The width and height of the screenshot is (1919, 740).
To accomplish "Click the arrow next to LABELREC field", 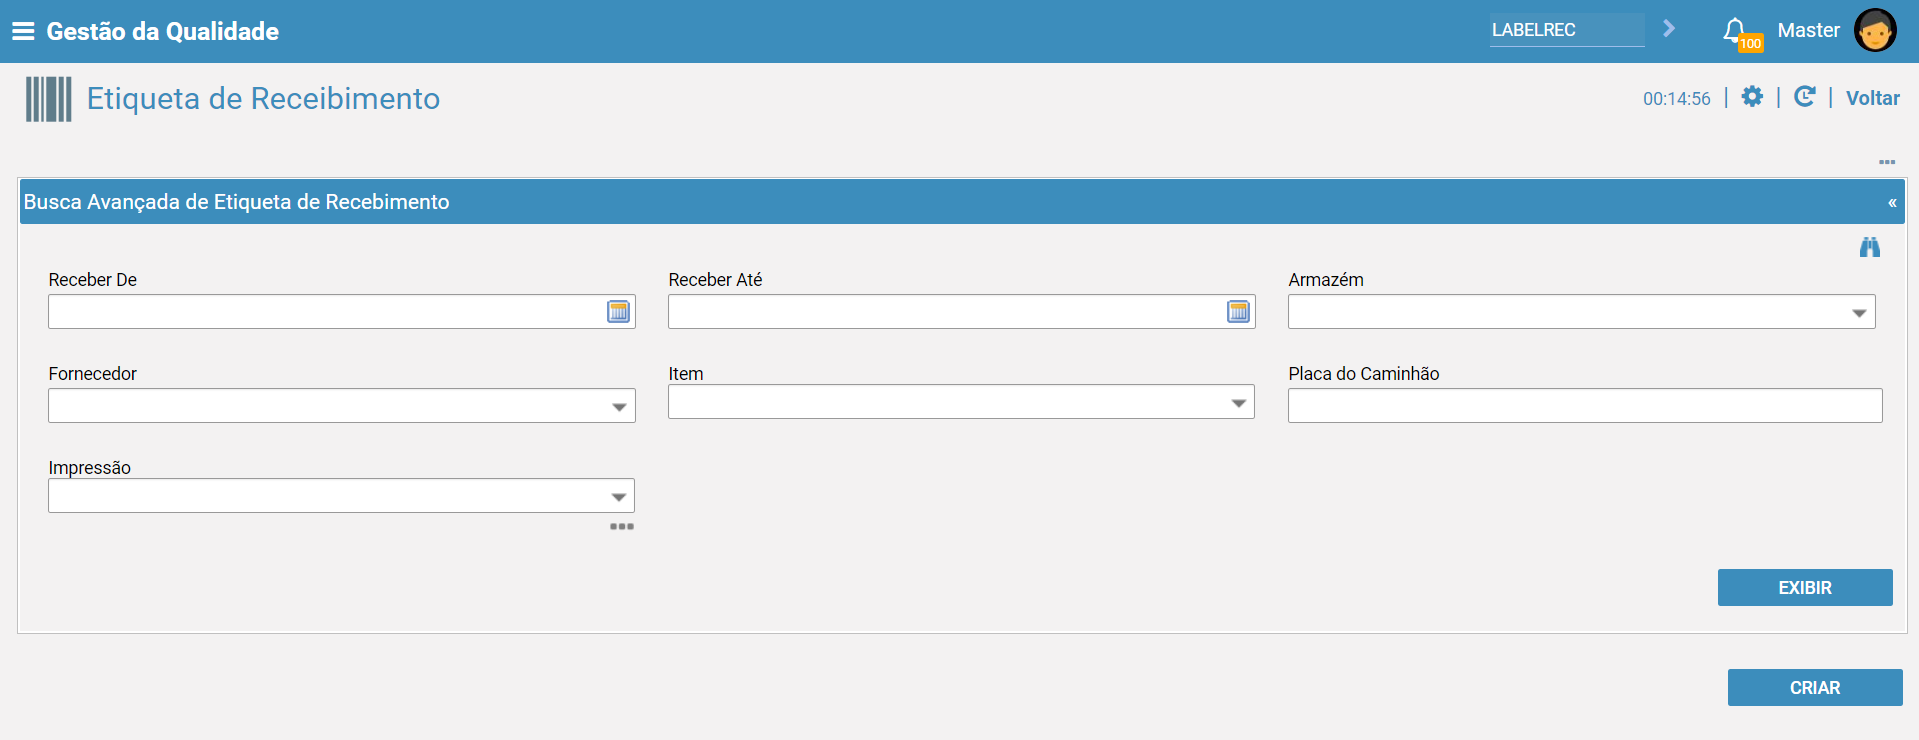I will tap(1668, 29).
